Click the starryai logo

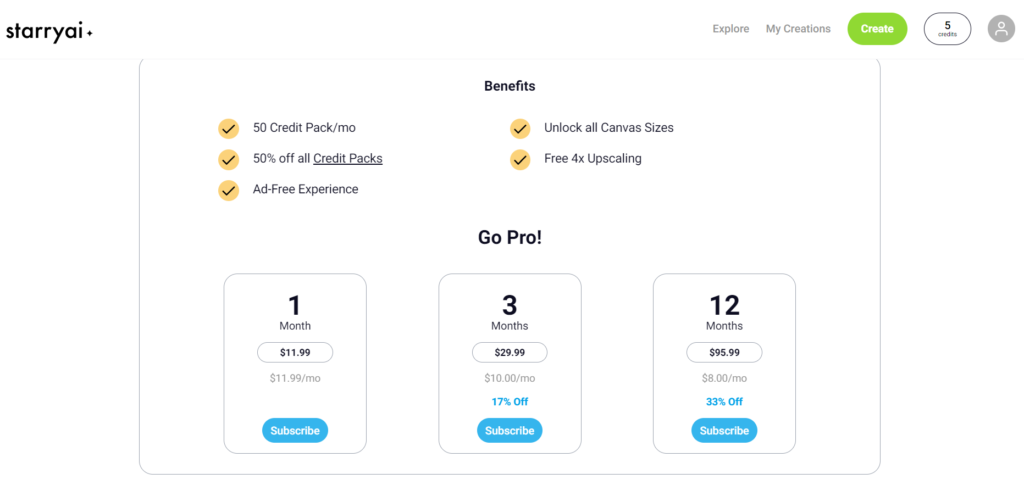point(49,31)
